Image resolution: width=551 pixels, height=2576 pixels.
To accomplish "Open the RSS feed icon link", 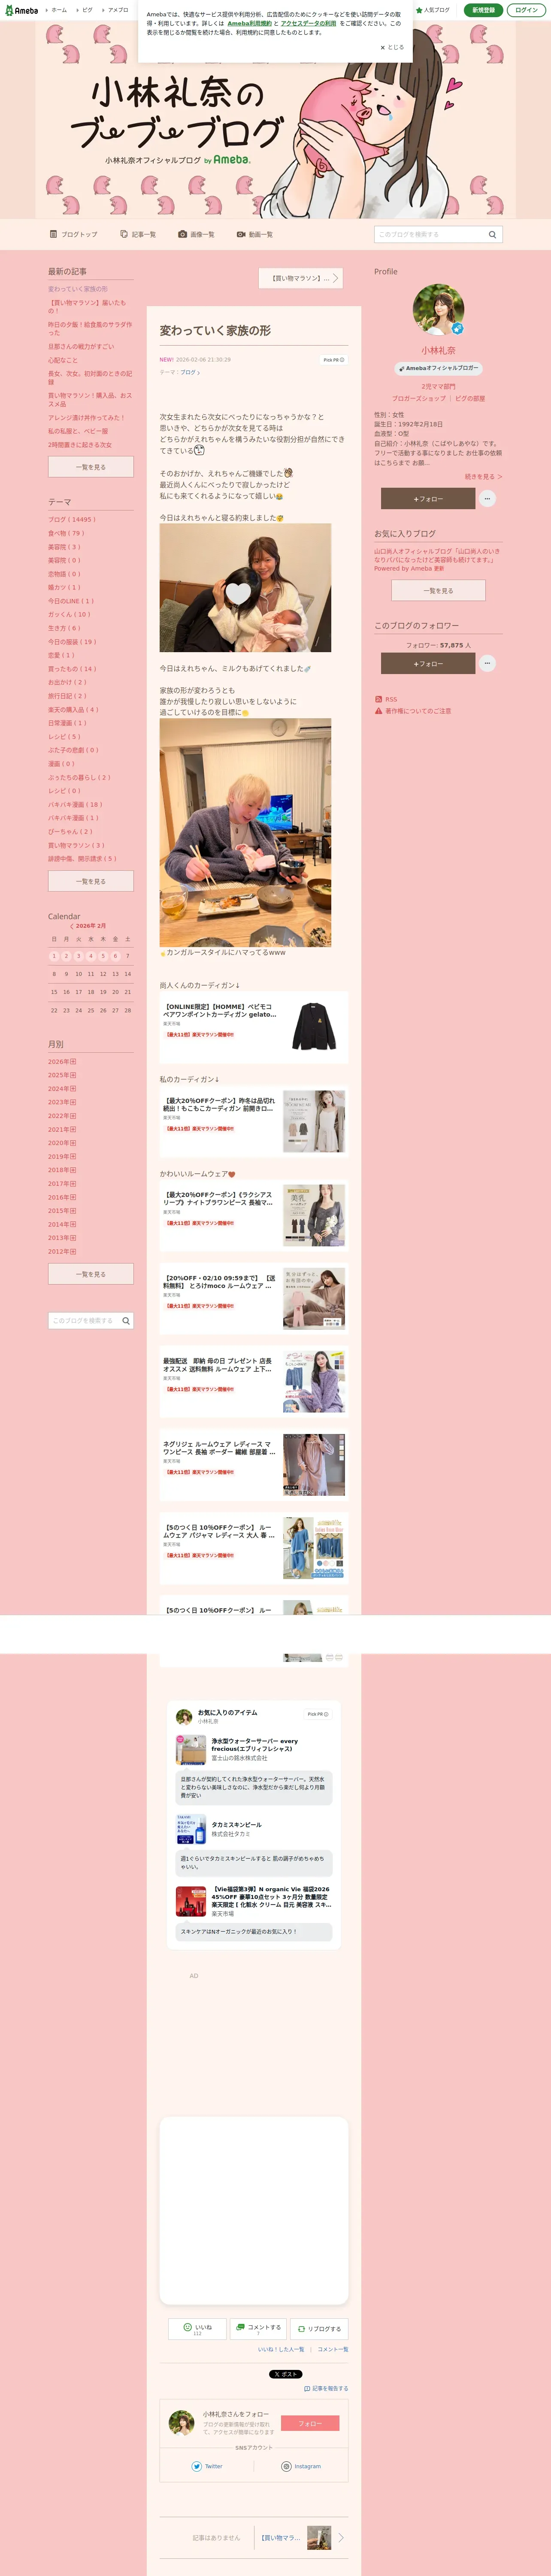I will pos(378,699).
